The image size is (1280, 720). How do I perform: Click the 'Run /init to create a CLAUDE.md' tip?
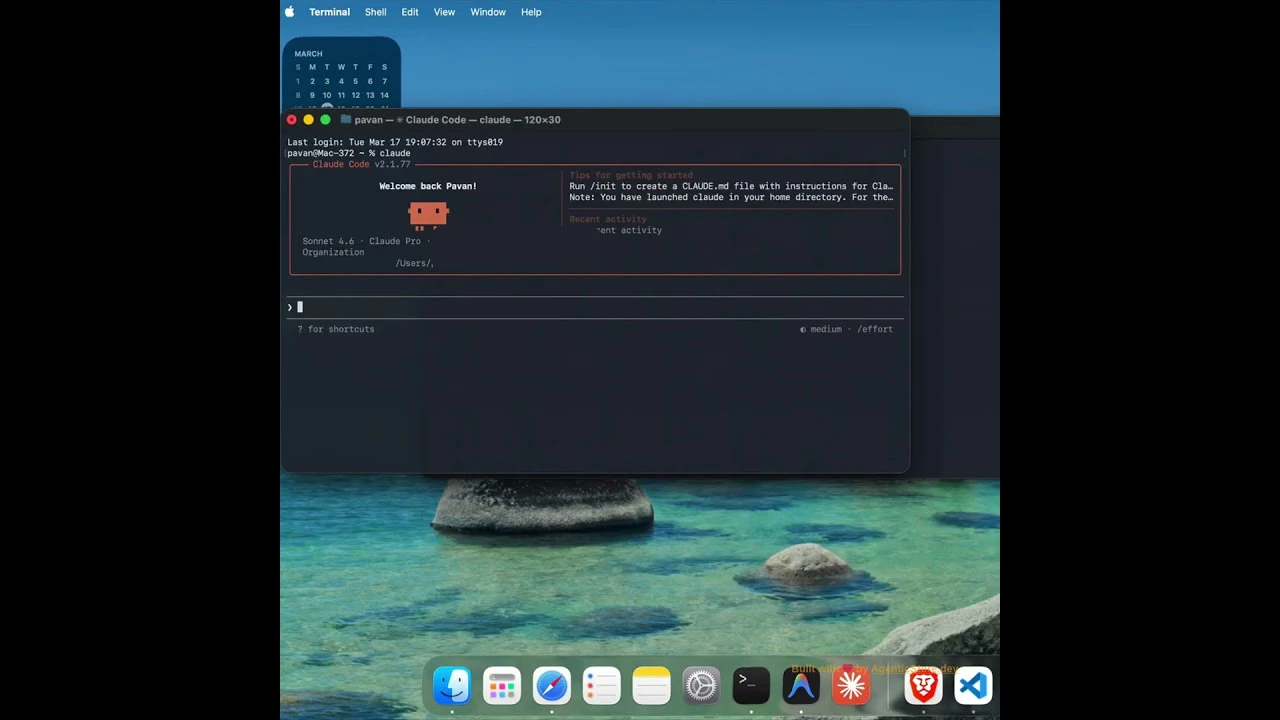731,186
